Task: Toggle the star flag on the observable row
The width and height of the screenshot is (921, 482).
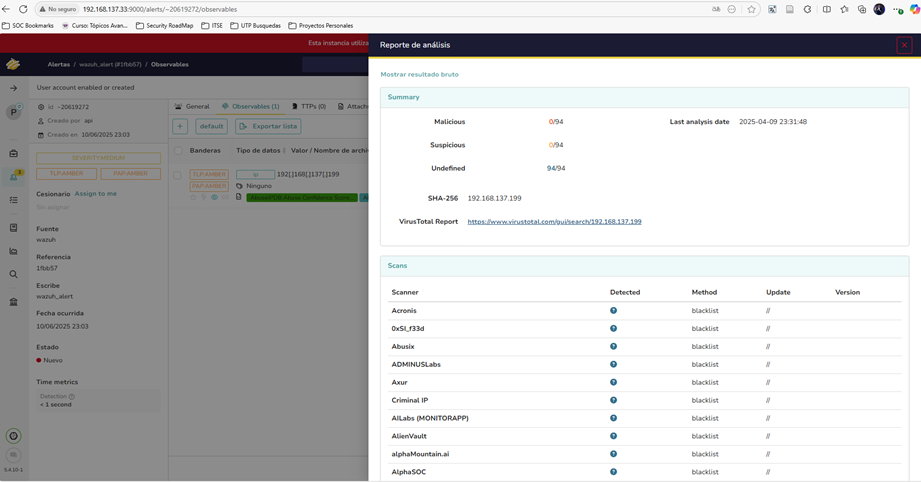Action: [193, 197]
